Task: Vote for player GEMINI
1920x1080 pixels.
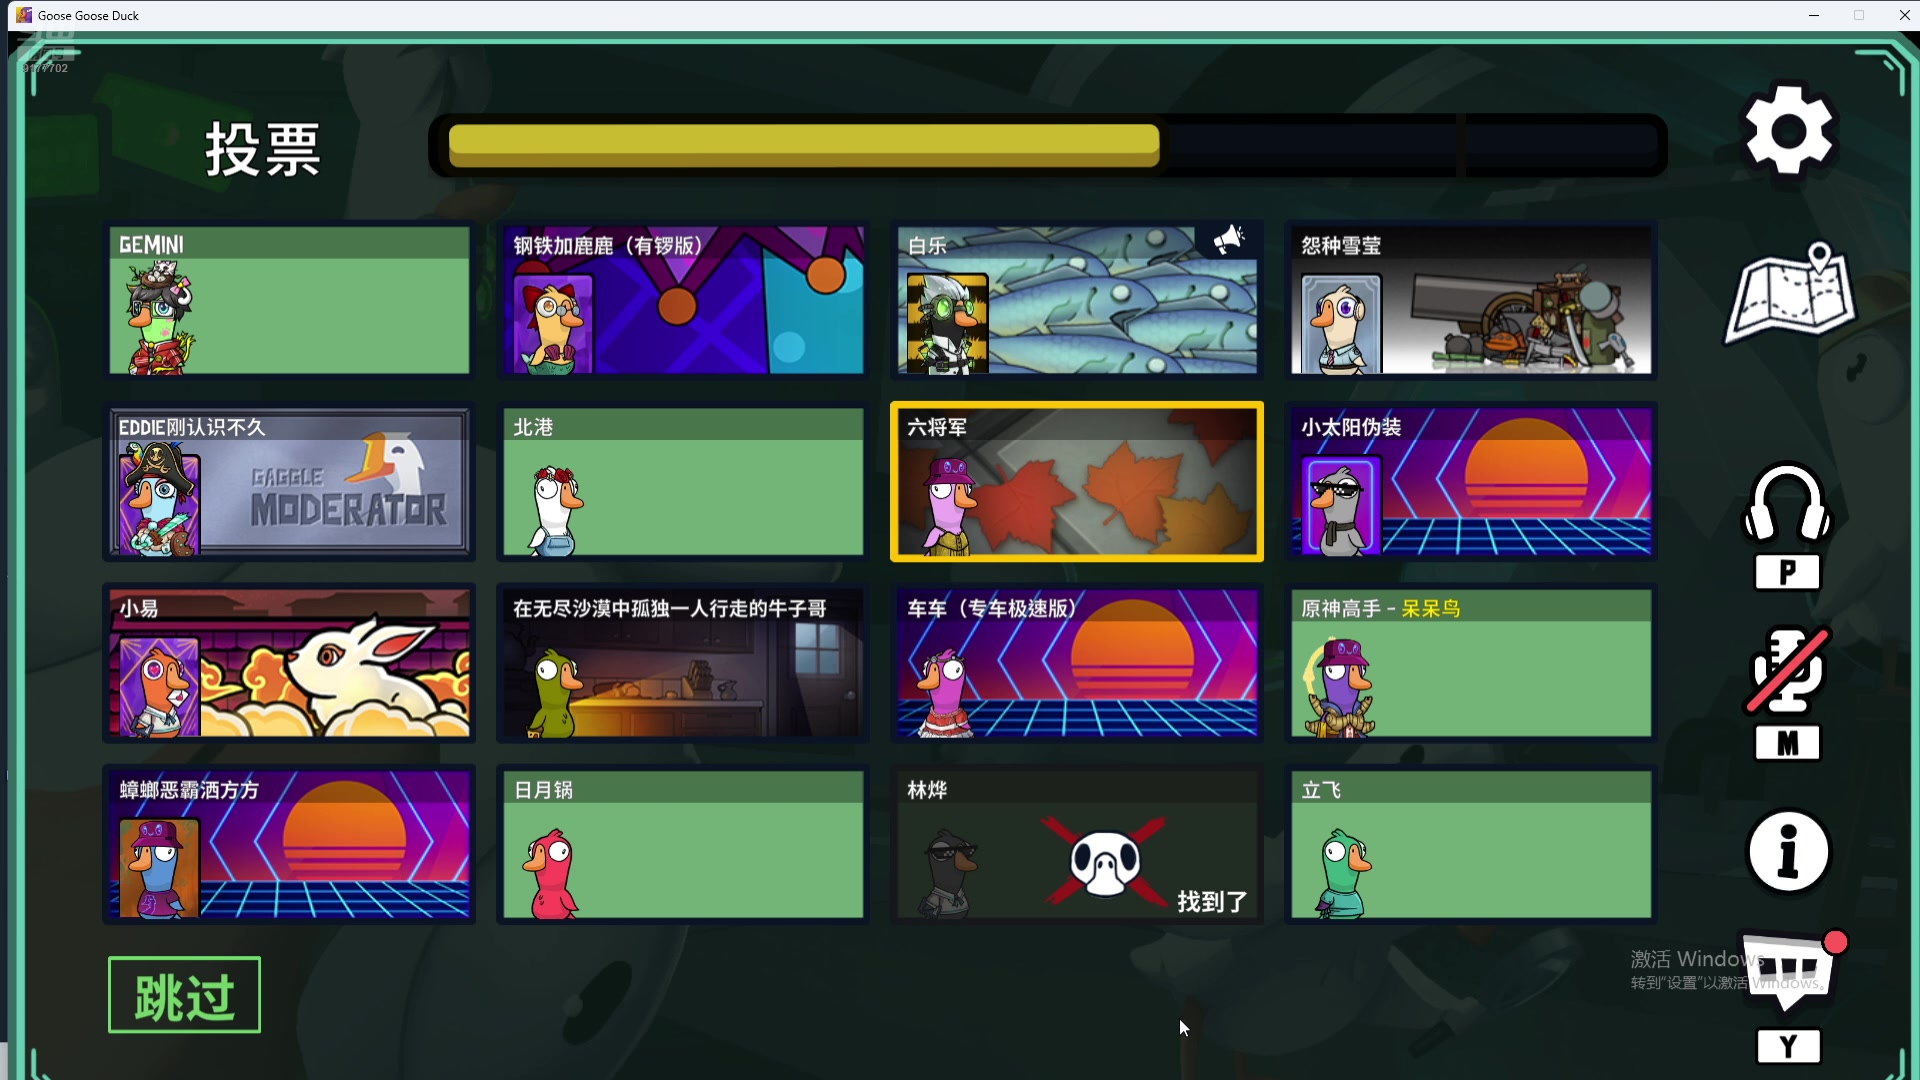Action: click(x=289, y=300)
